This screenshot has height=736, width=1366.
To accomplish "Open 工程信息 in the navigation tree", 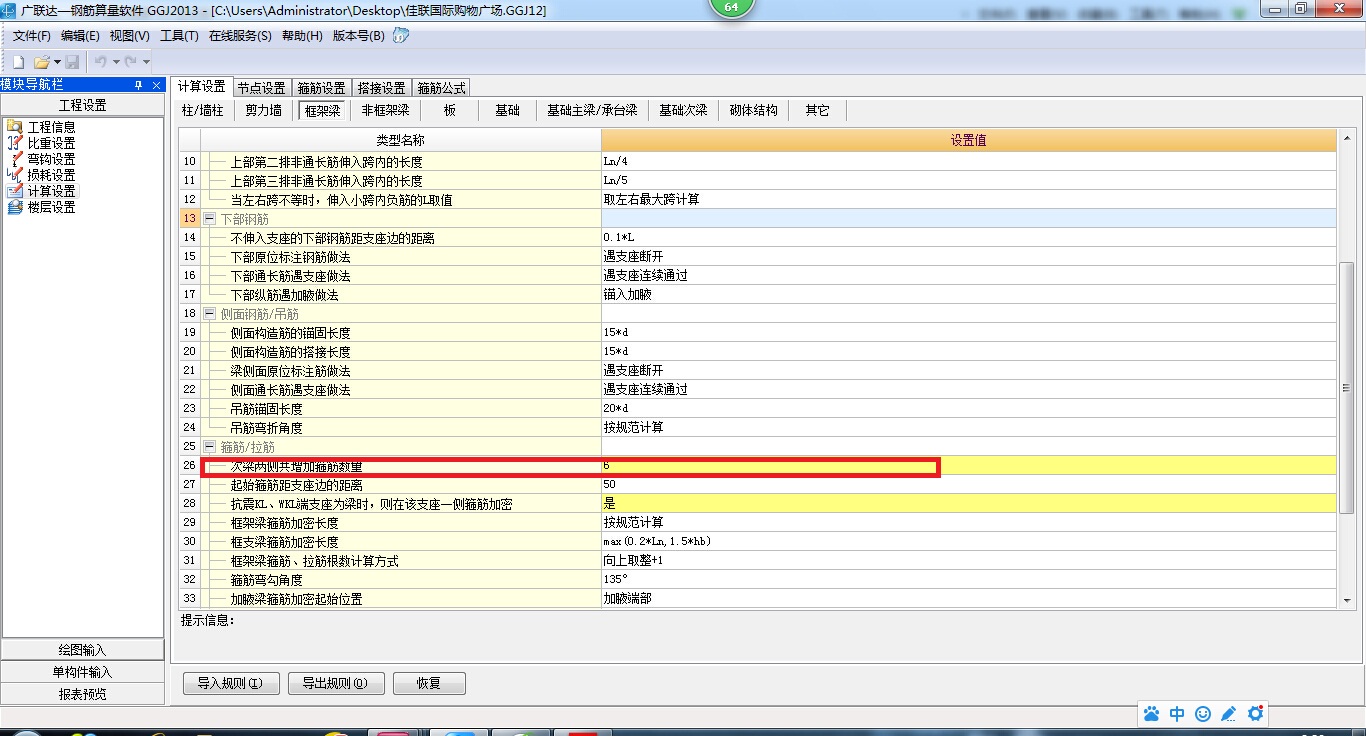I will (51, 127).
